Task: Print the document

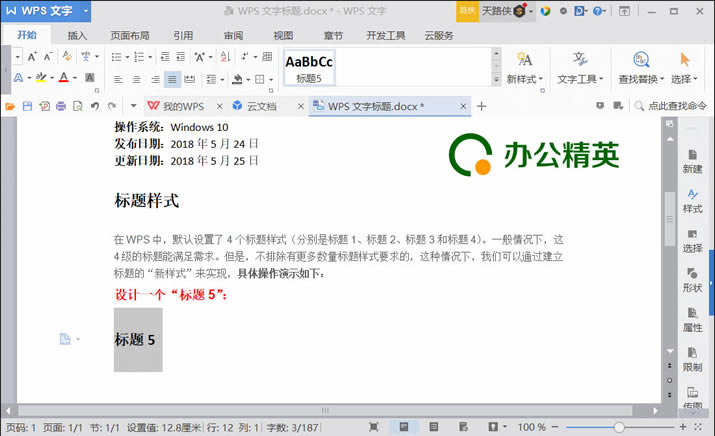Action: 61,106
